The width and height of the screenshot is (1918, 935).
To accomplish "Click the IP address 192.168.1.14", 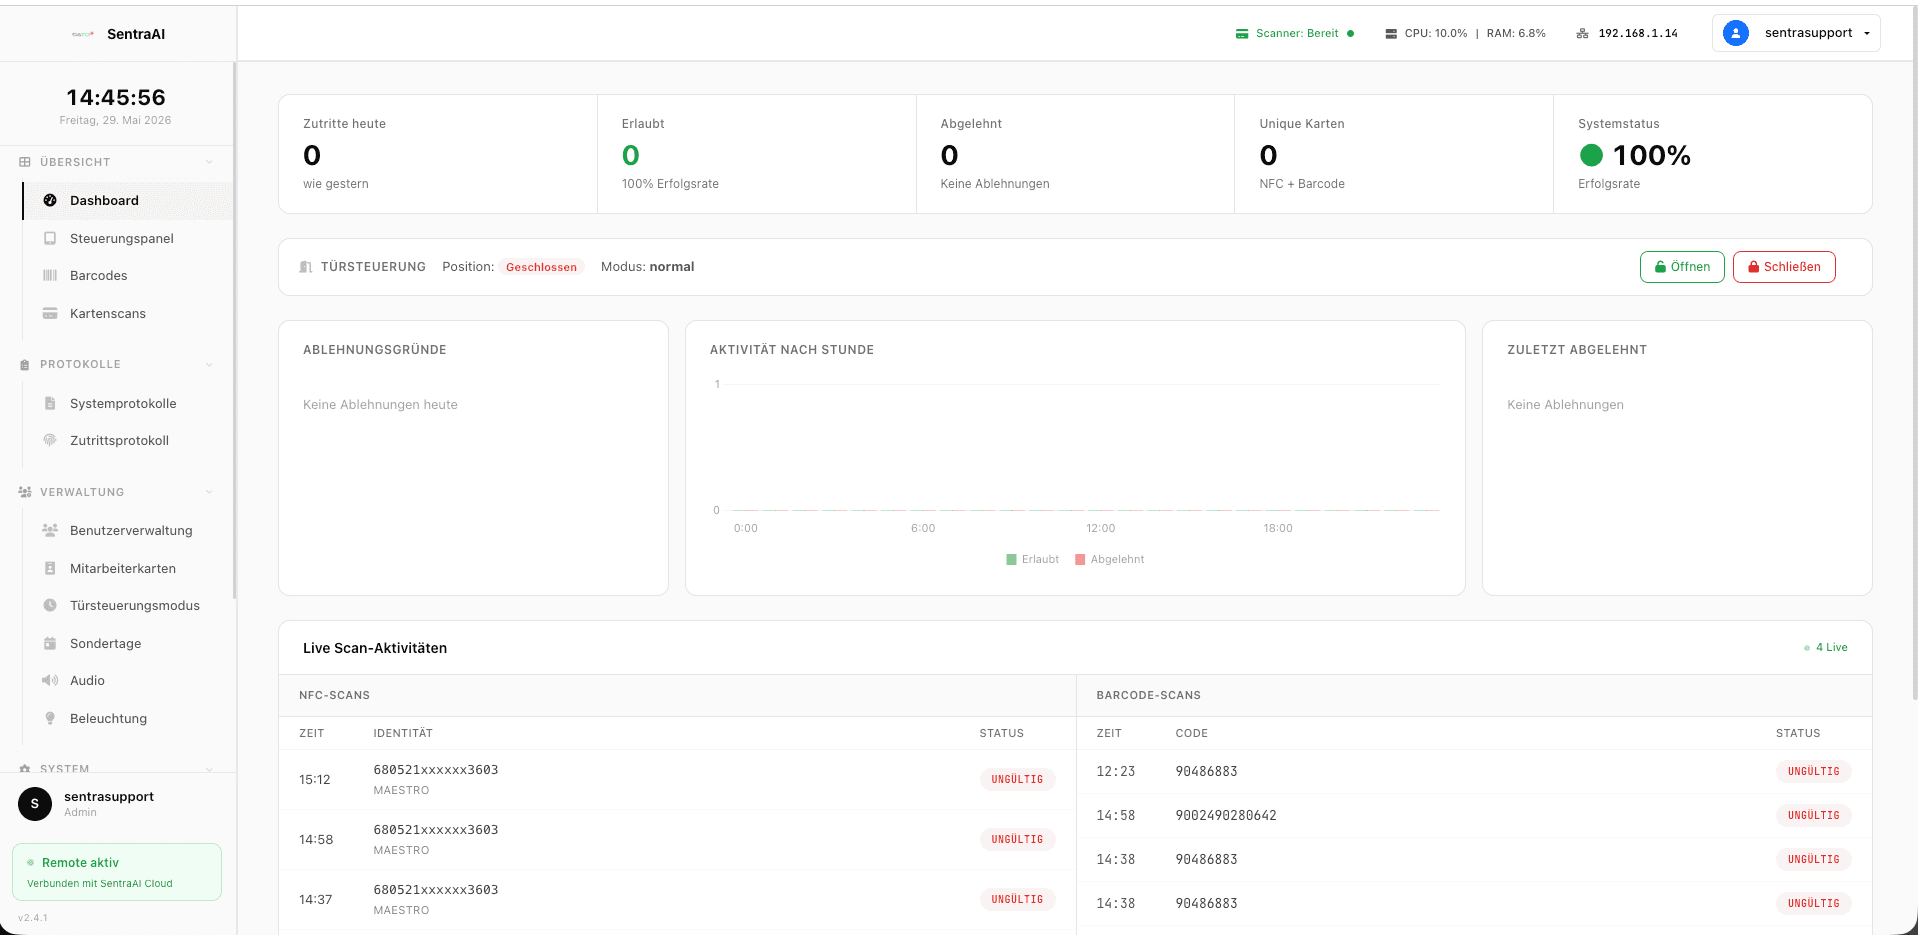I will pos(1638,33).
